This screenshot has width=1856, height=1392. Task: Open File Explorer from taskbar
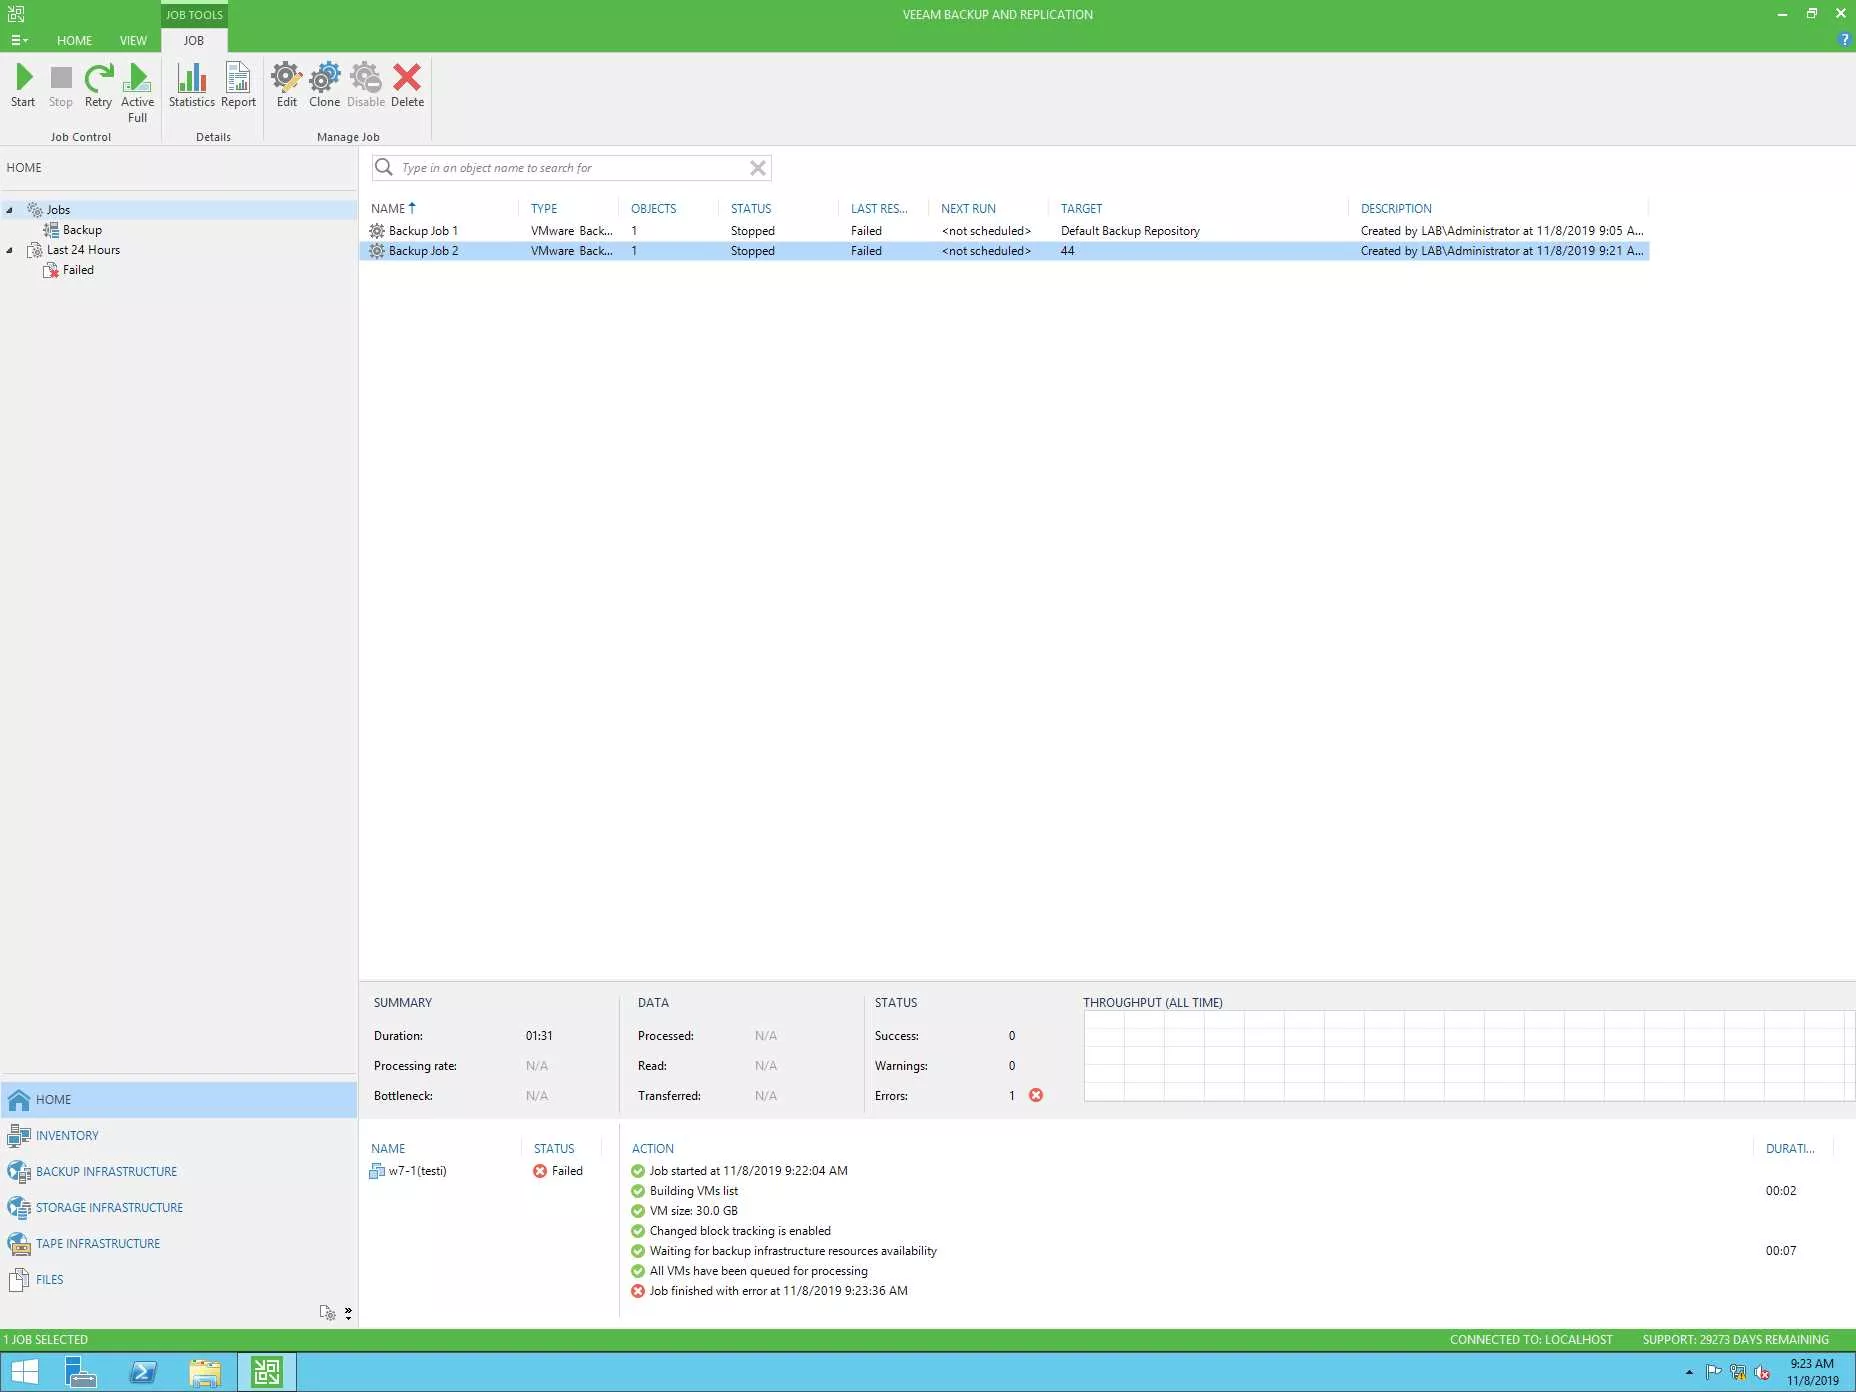[x=205, y=1372]
